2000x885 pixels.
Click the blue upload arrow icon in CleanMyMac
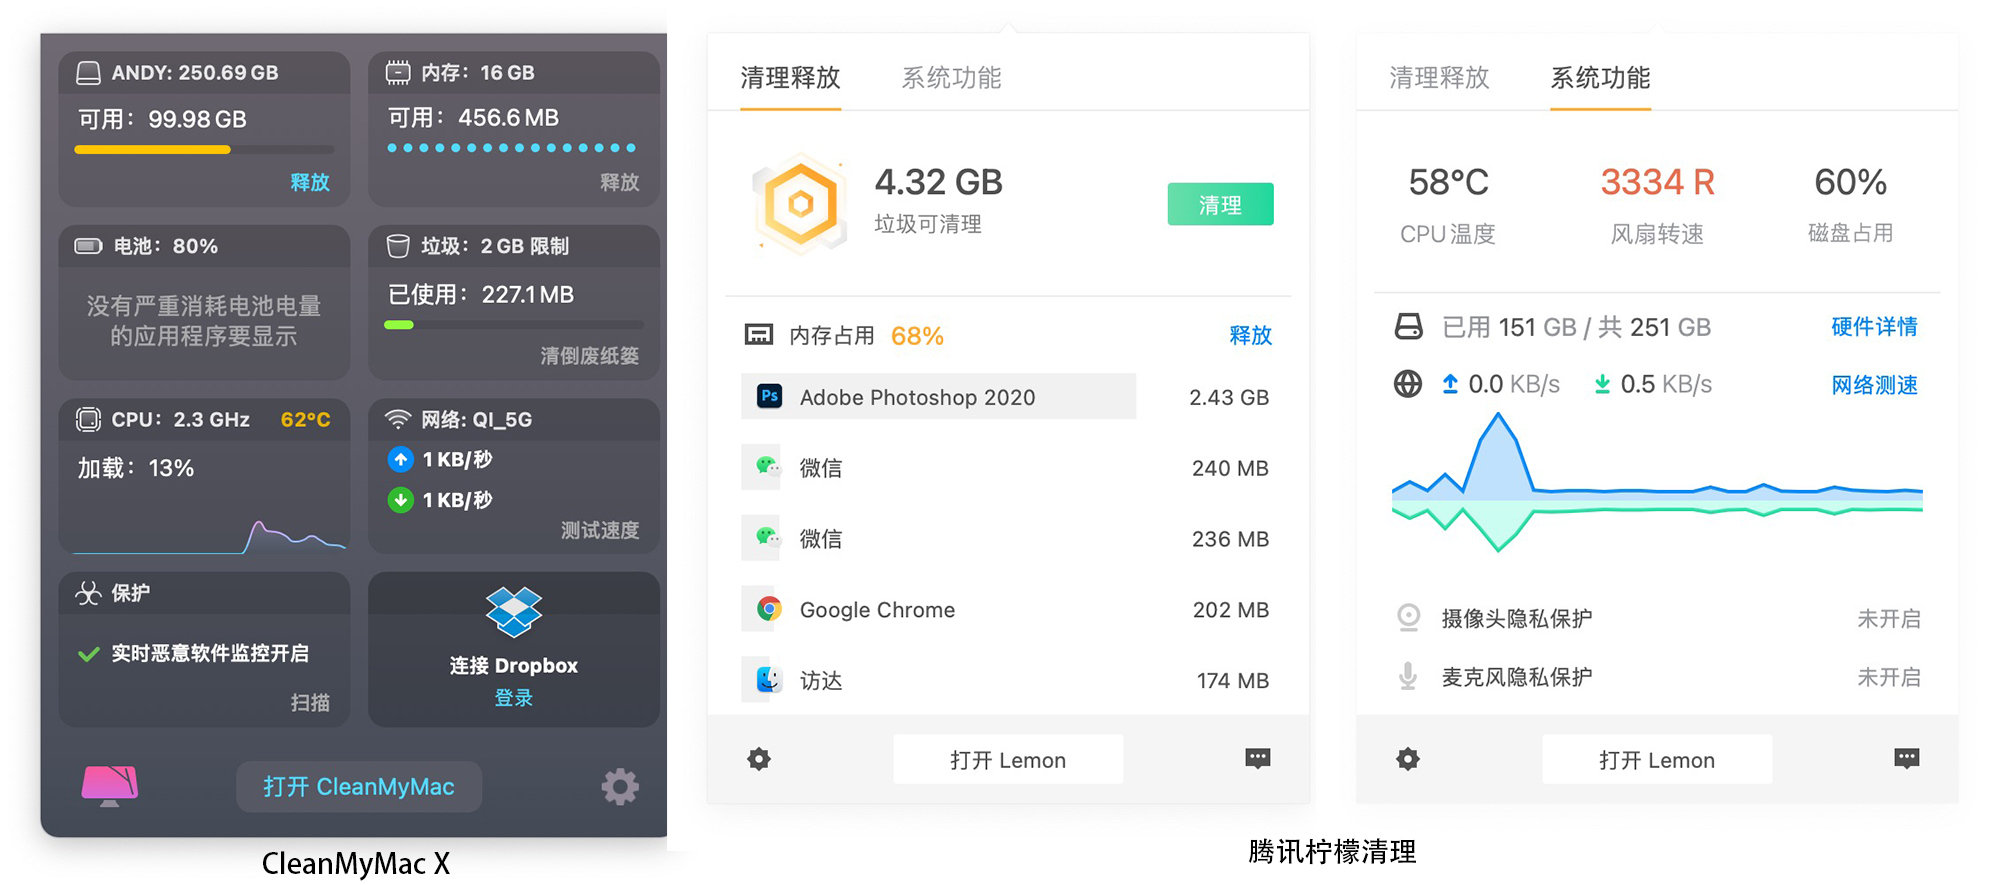click(400, 460)
